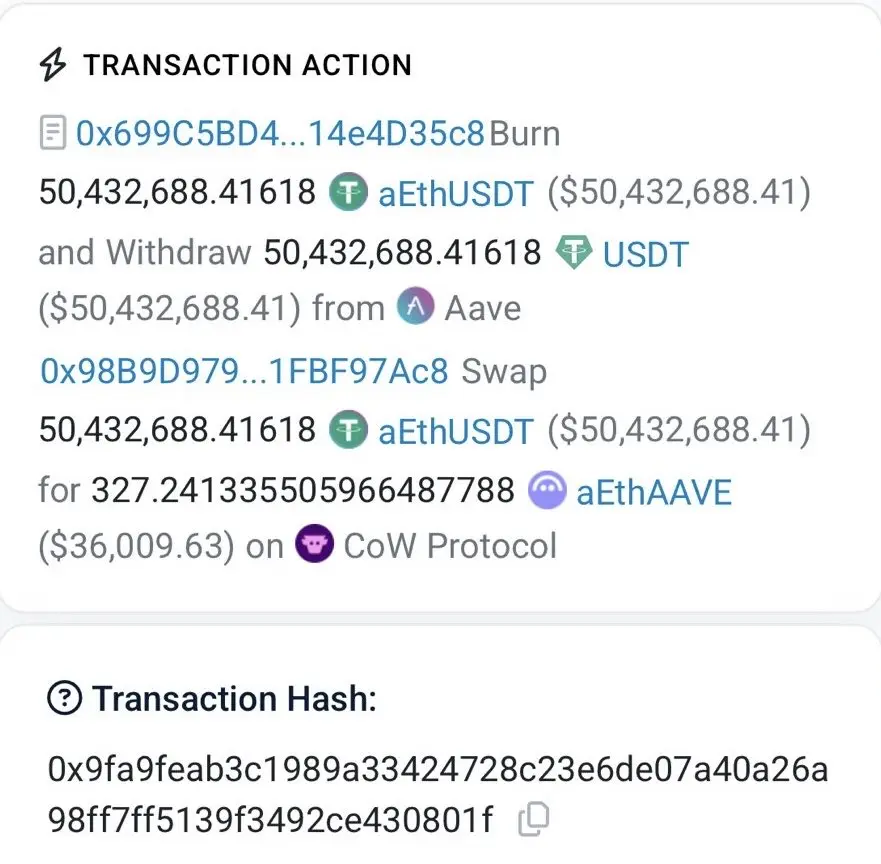This screenshot has width=881, height=864.
Task: Open the aEthUSDT token link after Swap
Action: pyautogui.click(x=456, y=431)
